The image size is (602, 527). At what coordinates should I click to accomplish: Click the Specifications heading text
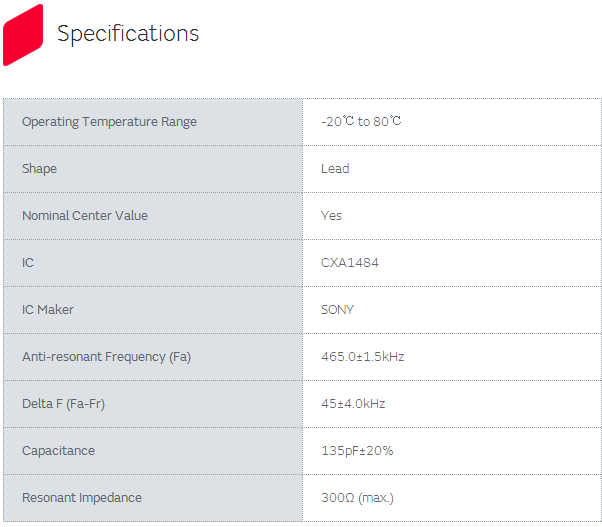128,34
